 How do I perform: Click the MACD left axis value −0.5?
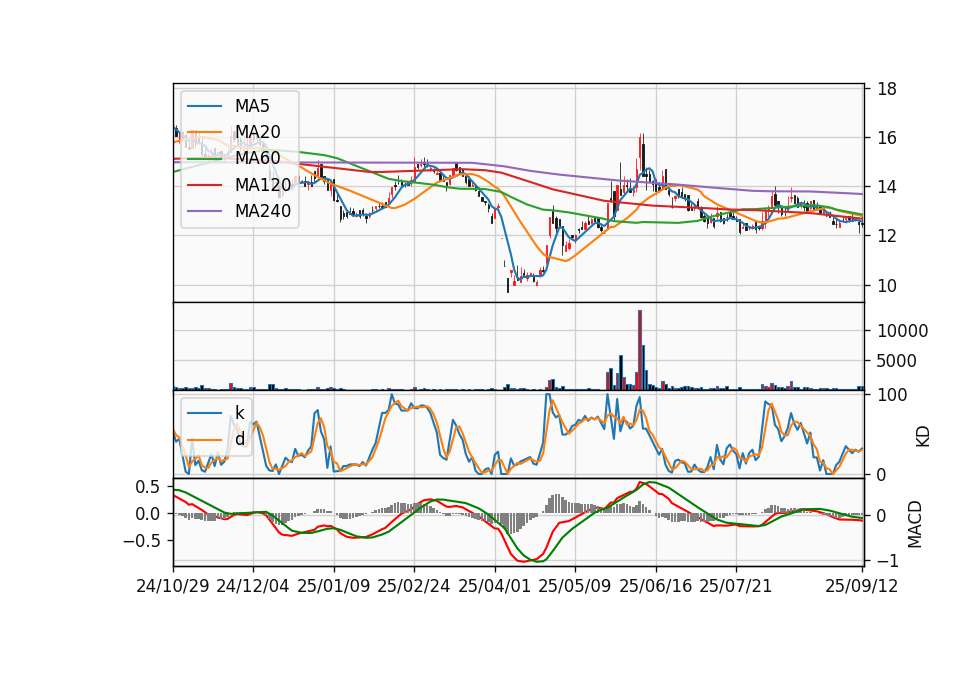141,541
